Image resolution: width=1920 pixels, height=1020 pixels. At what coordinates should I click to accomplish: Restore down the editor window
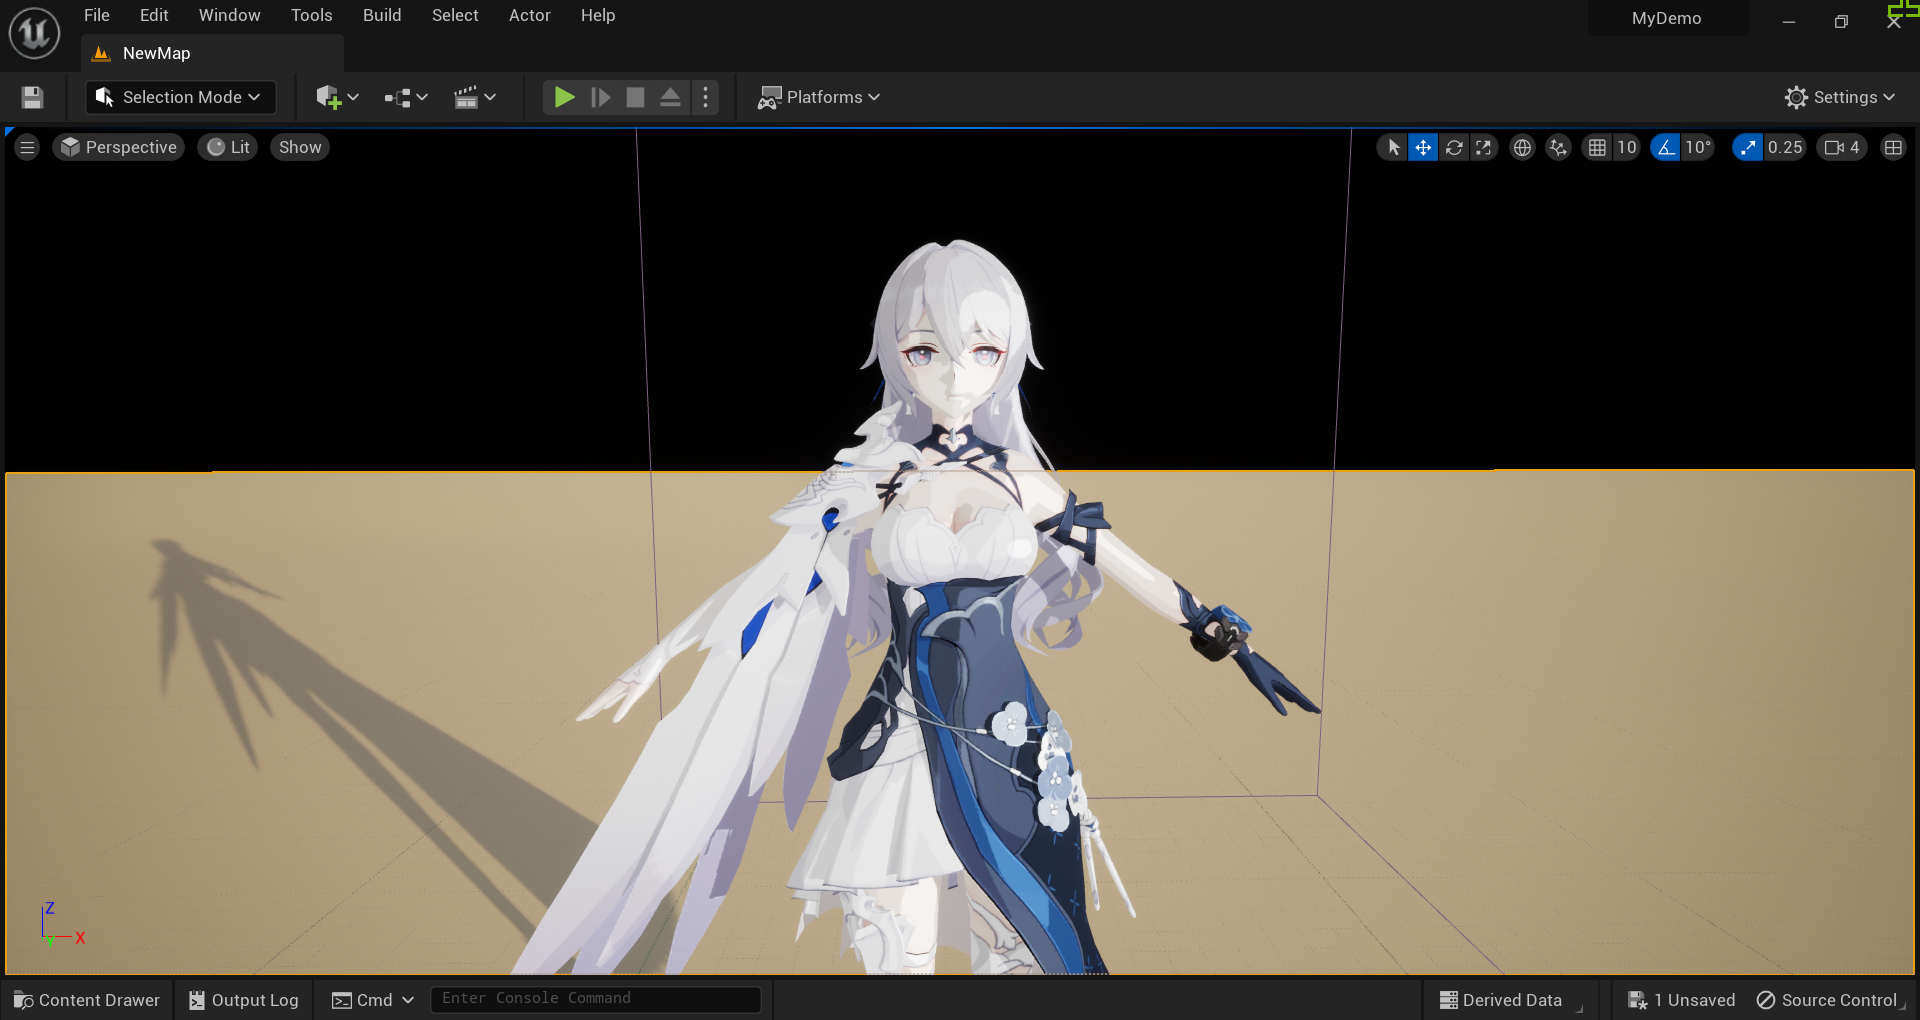(x=1841, y=21)
